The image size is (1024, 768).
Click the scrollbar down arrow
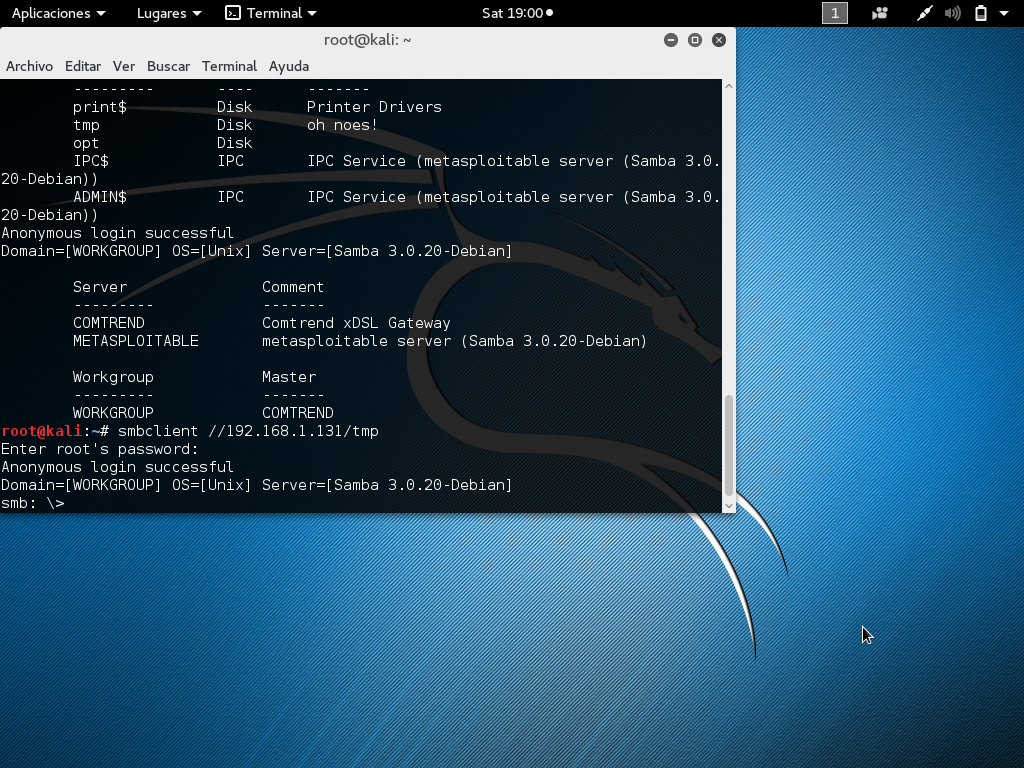pyautogui.click(x=729, y=505)
